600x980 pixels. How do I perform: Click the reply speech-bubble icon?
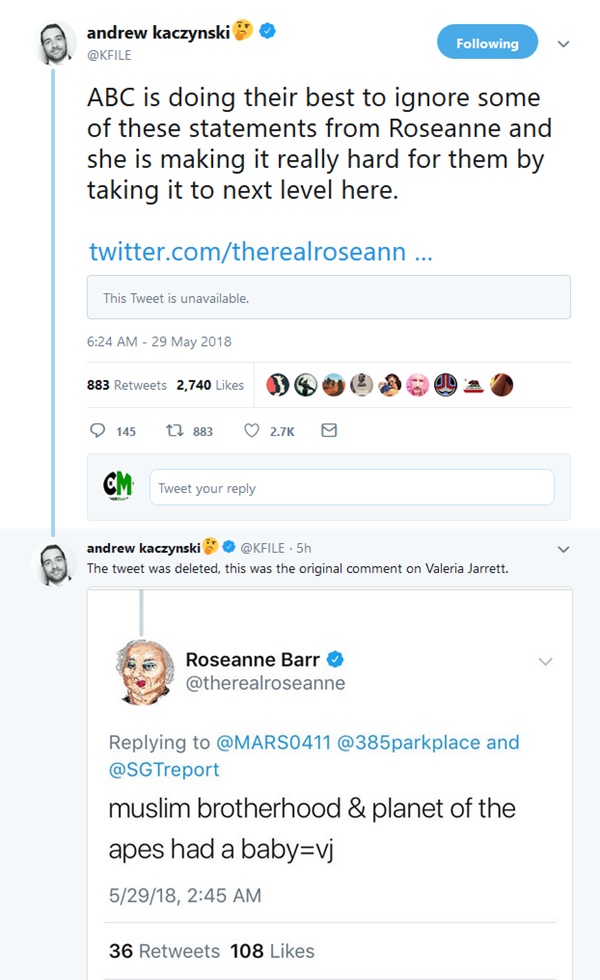pyautogui.click(x=98, y=431)
